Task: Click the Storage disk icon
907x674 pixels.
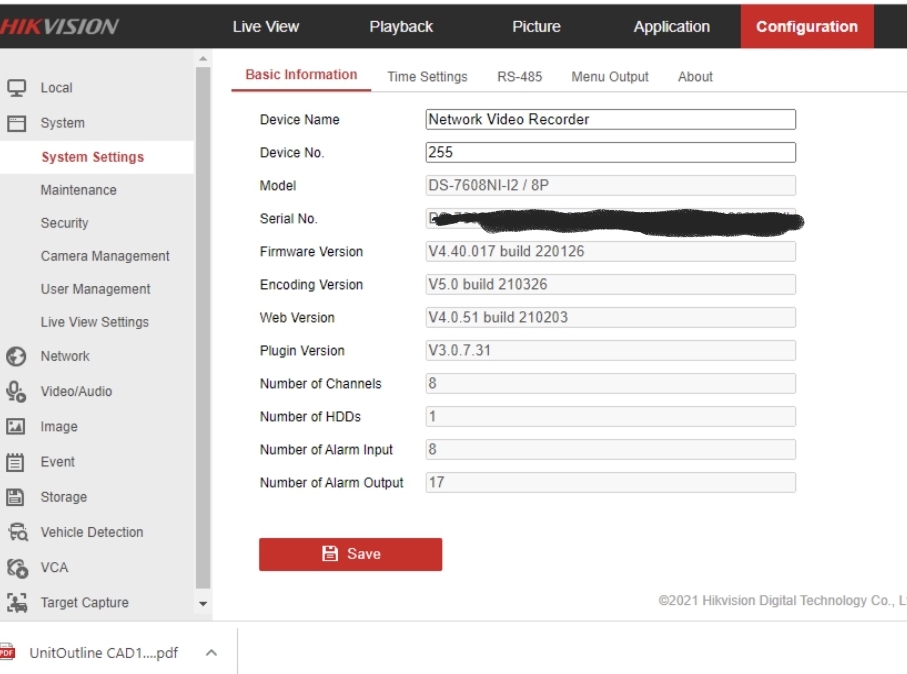Action: (16, 497)
